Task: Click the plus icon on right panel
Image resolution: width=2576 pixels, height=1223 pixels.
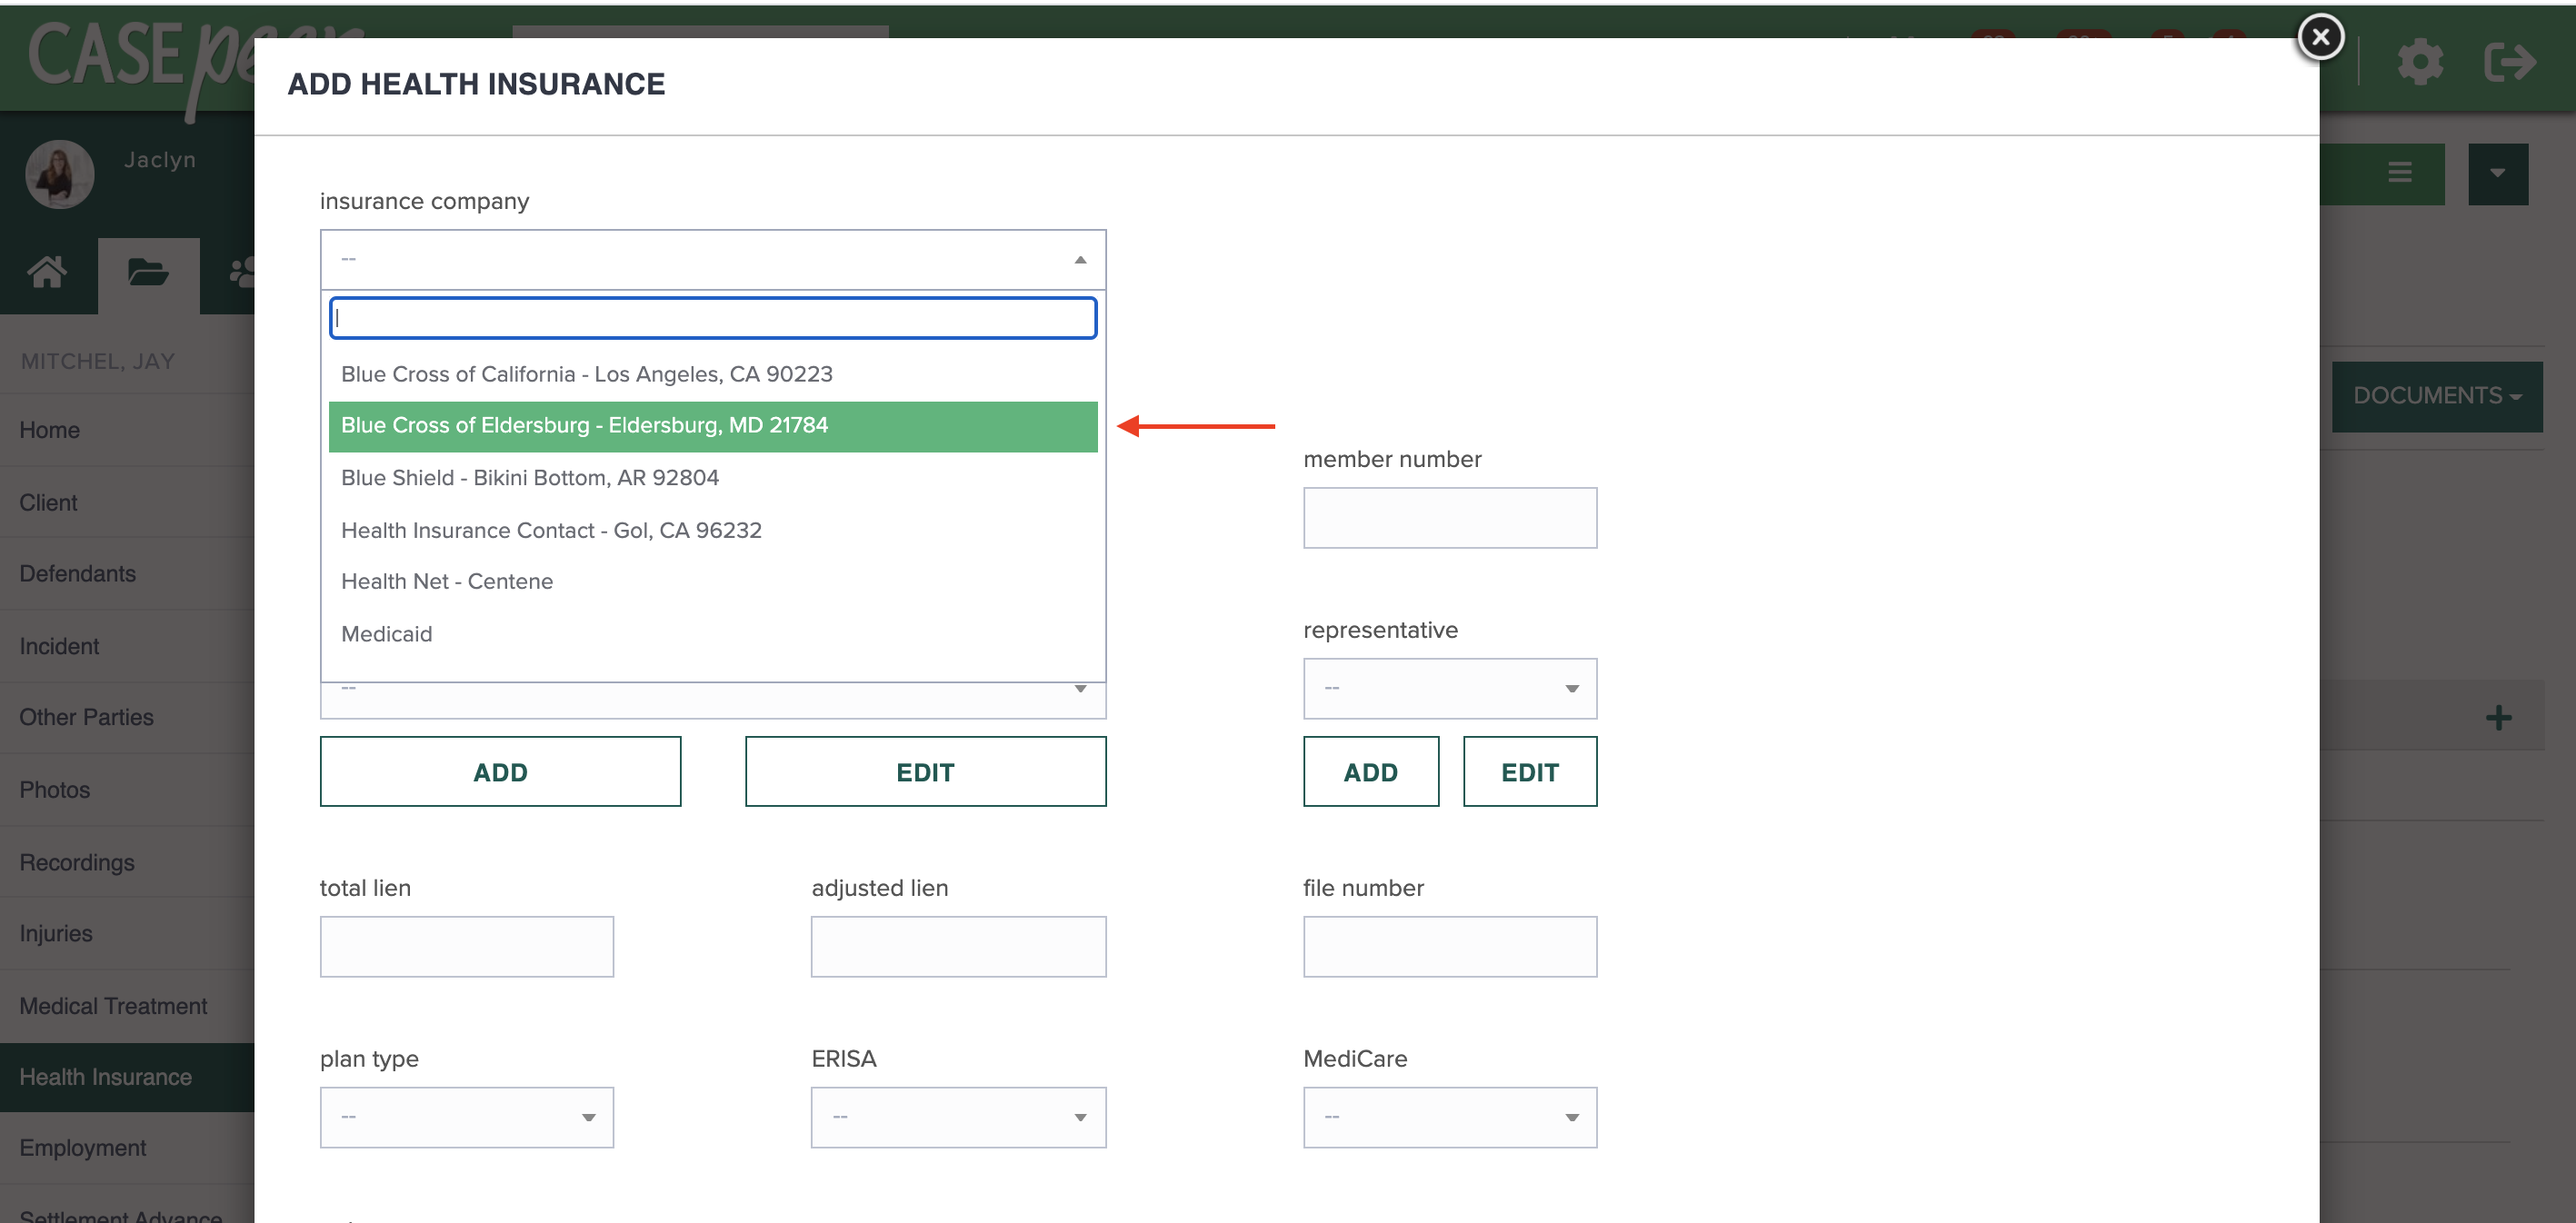Action: point(2498,717)
